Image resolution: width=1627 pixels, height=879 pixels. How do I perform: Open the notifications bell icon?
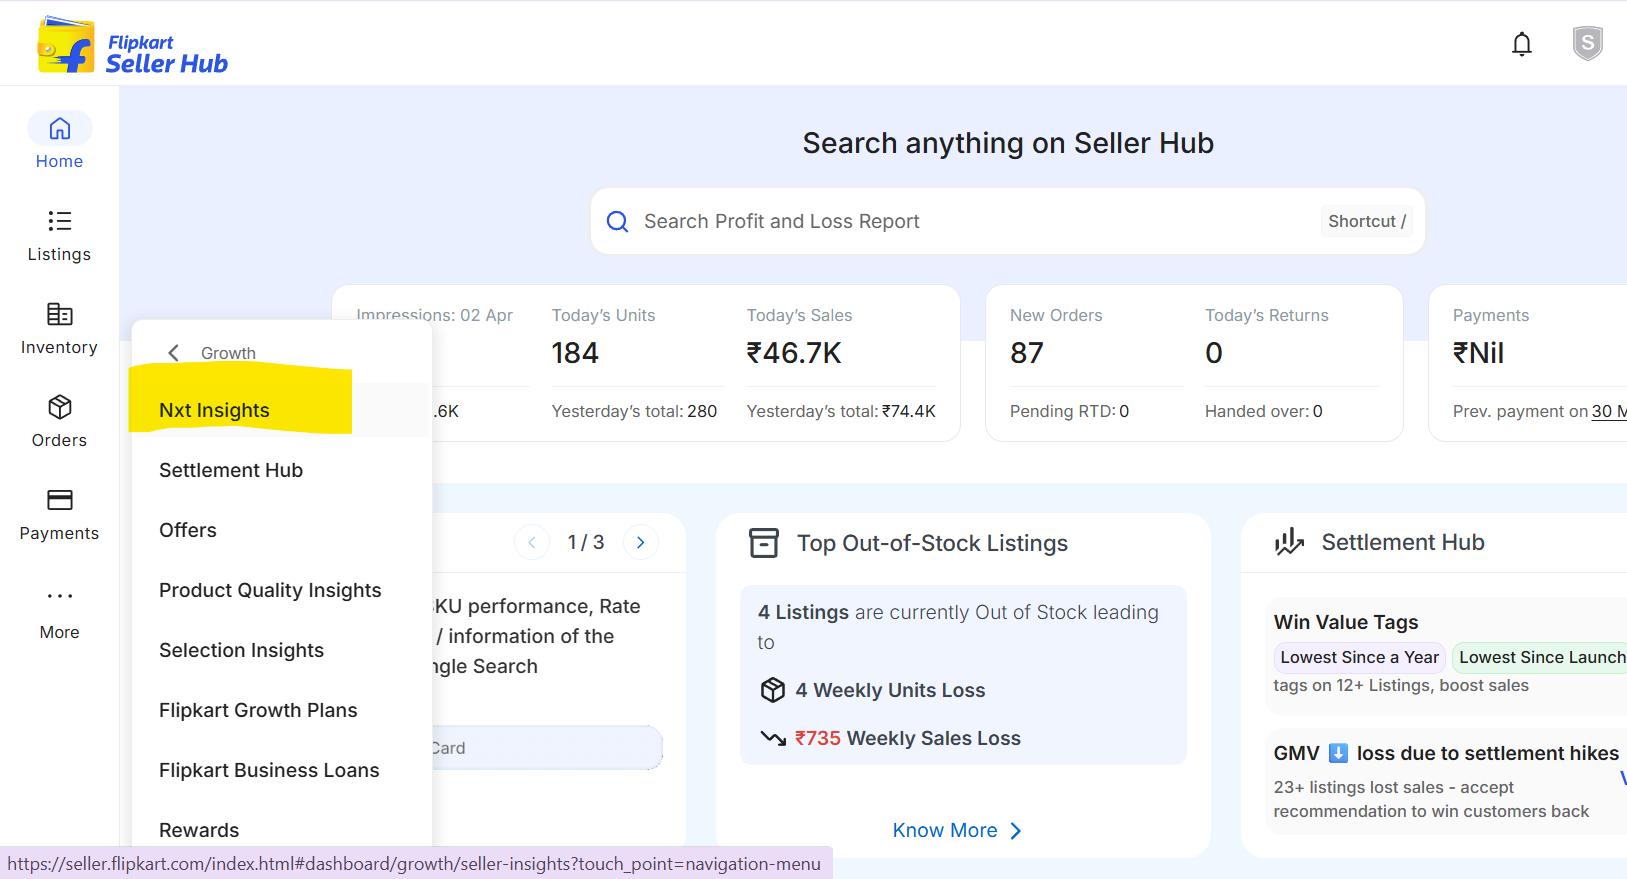pos(1521,44)
